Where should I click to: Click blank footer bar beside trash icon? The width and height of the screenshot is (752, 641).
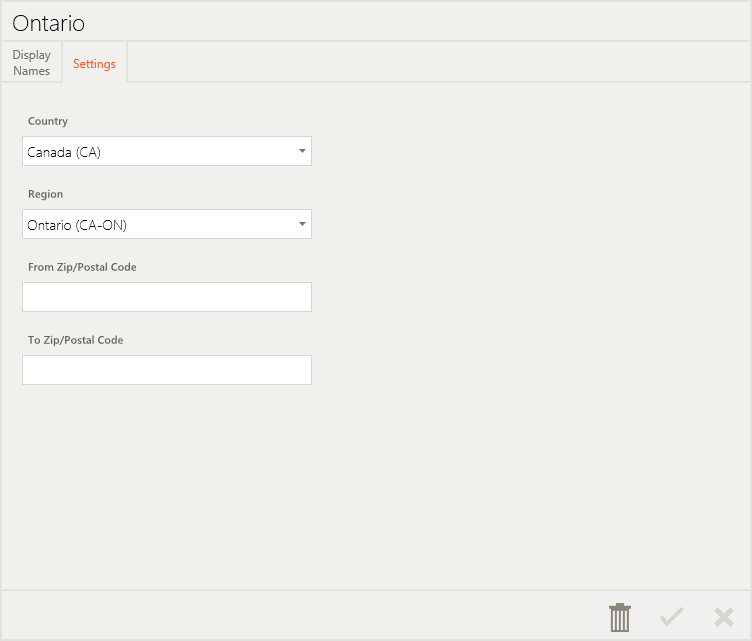300,616
